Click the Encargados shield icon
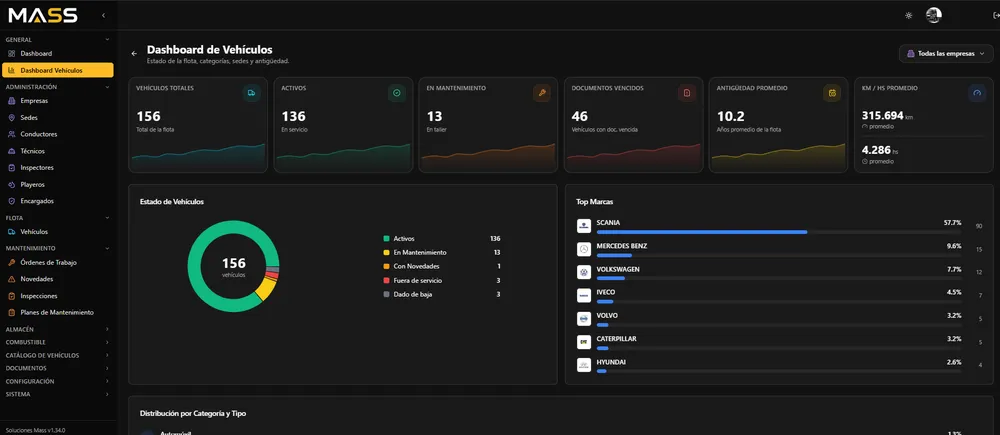Viewport: 1000px width, 435px height. (x=11, y=201)
